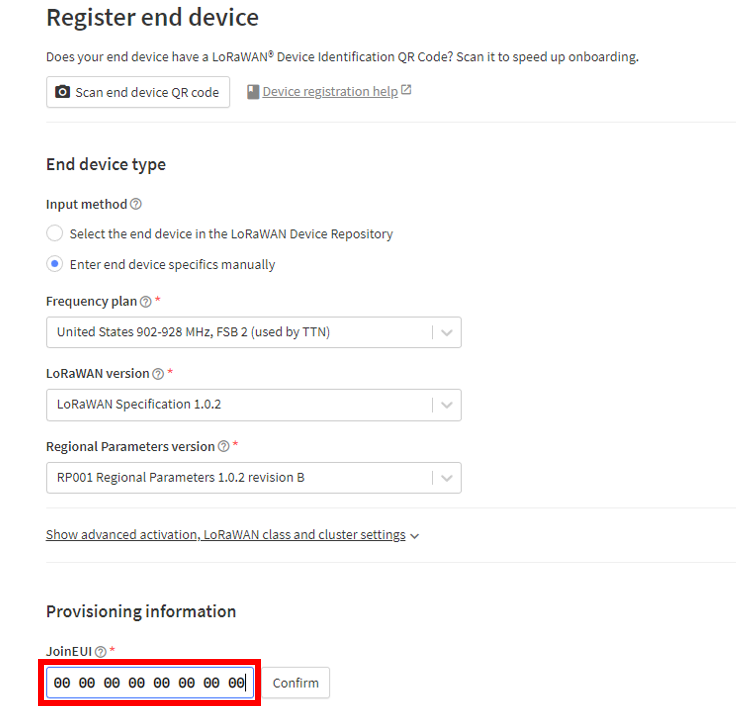Screen dimensions: 736x711
Task: Click into the JoinEUI input field
Action: click(150, 683)
